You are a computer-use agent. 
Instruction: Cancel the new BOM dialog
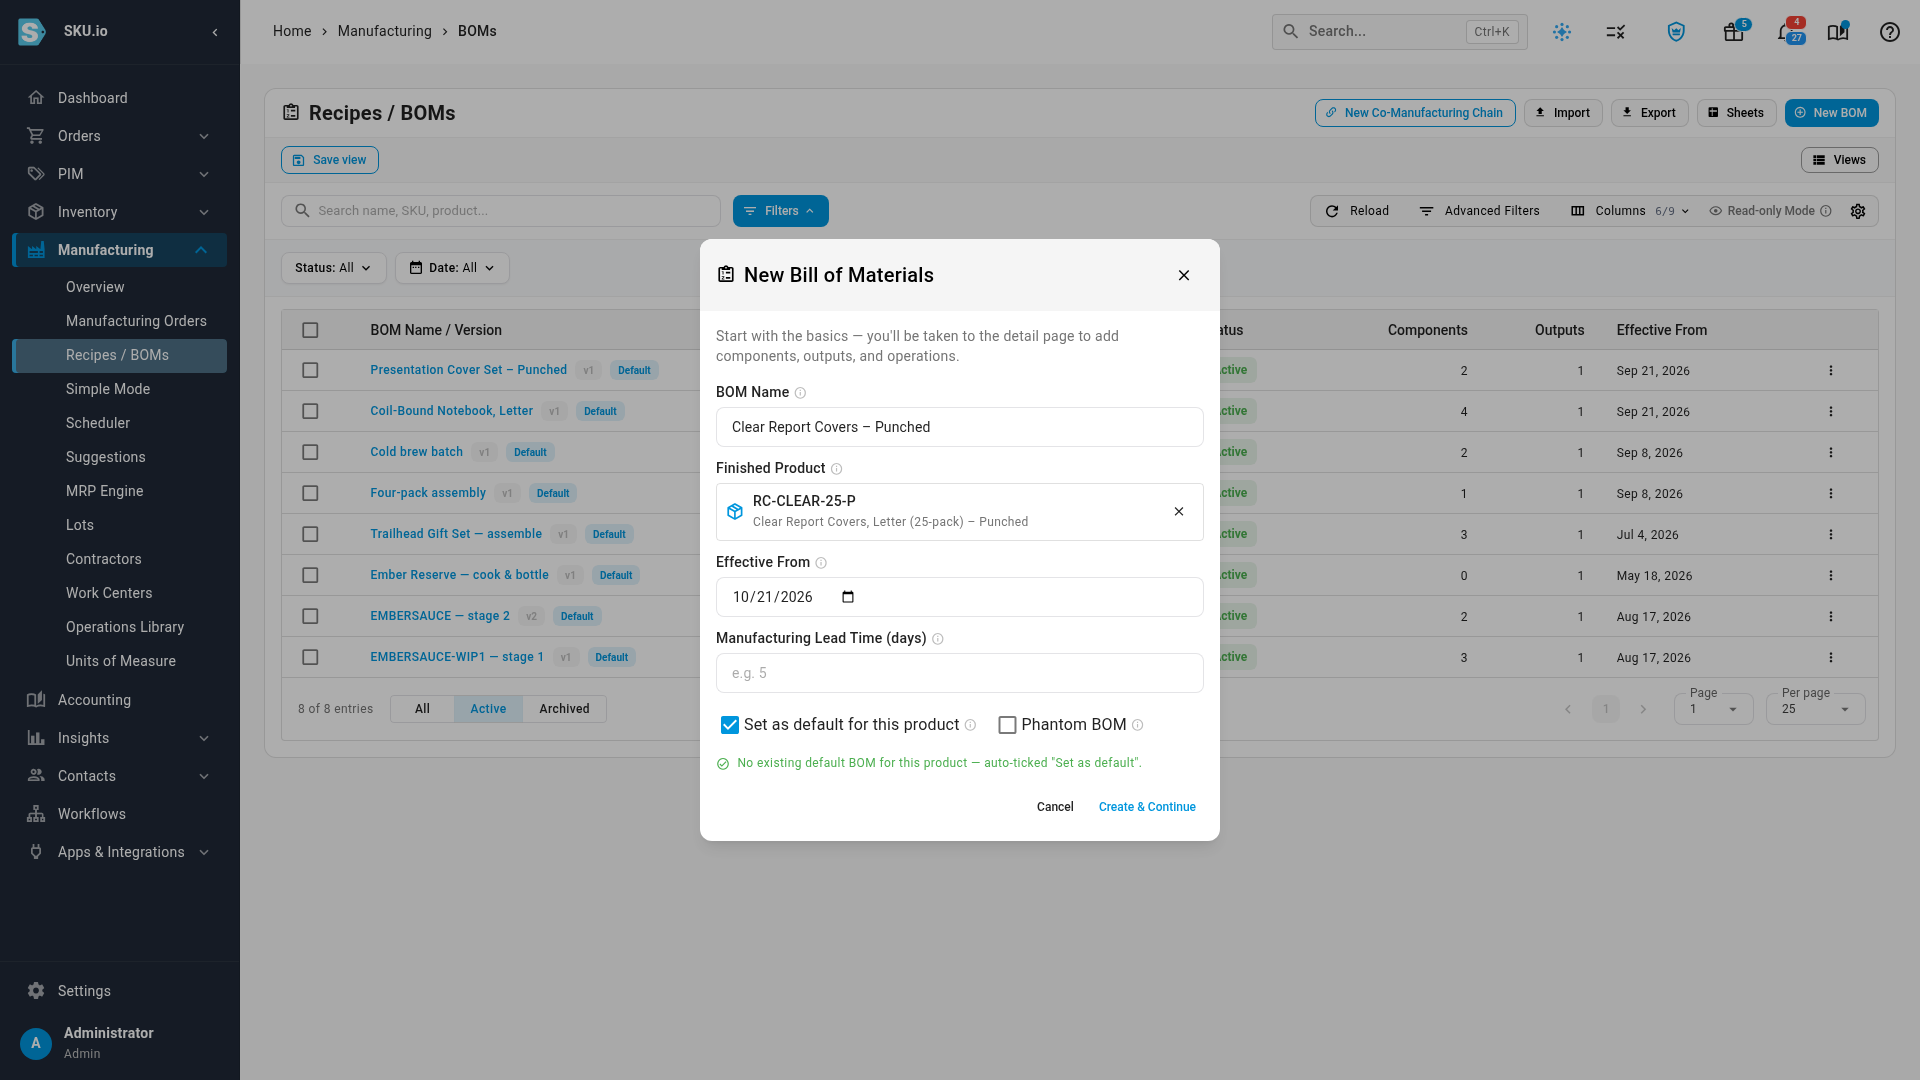coord(1055,807)
